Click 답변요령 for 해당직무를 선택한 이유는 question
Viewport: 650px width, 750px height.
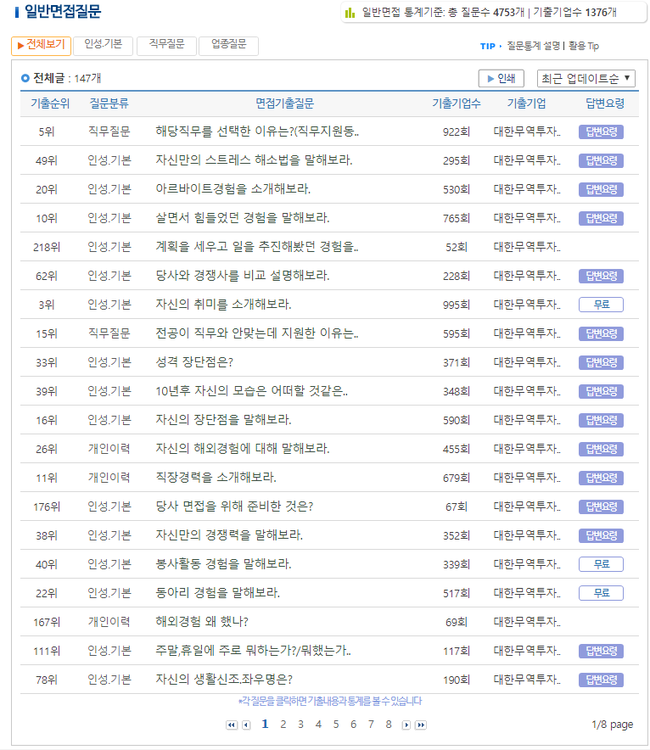point(601,132)
